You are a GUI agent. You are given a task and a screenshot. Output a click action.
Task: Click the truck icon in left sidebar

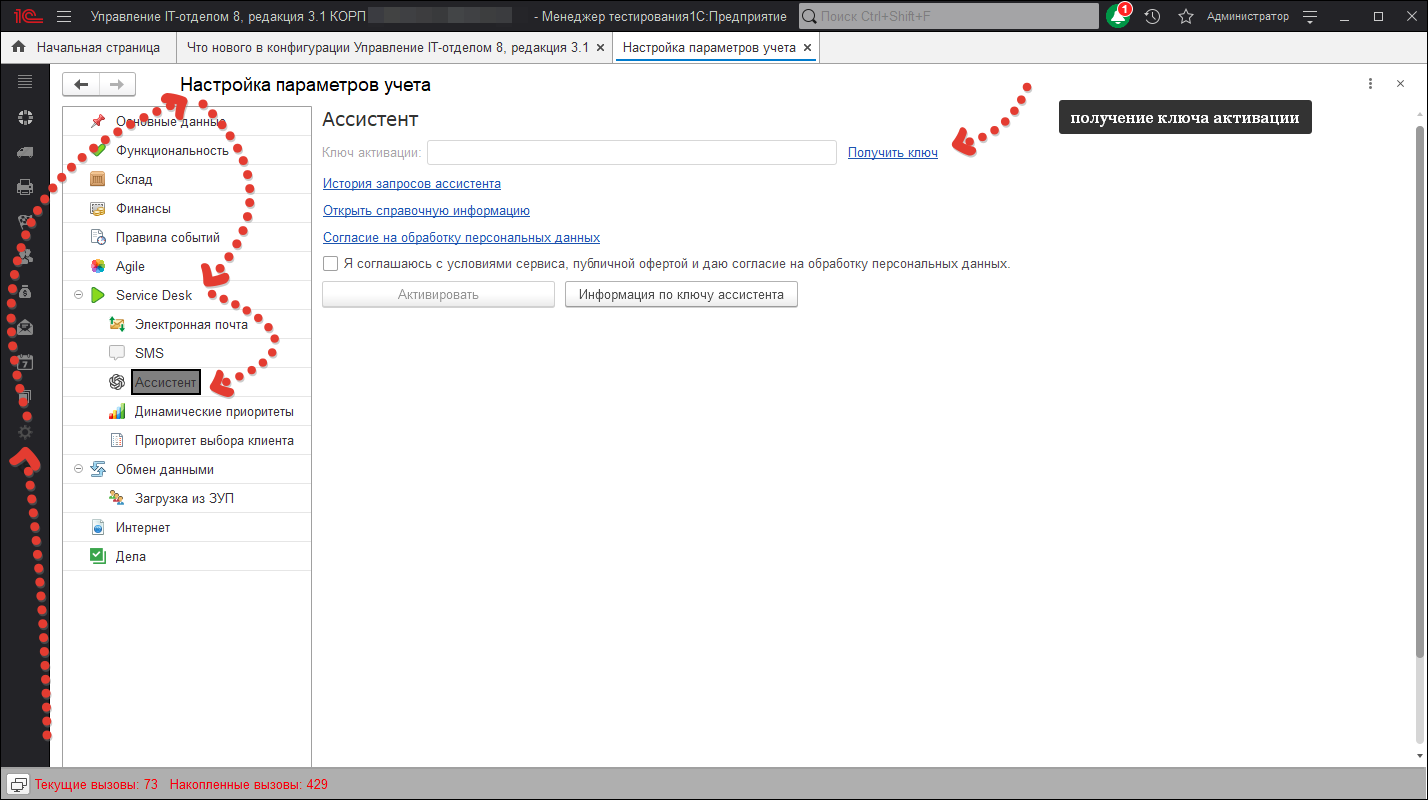[25, 152]
